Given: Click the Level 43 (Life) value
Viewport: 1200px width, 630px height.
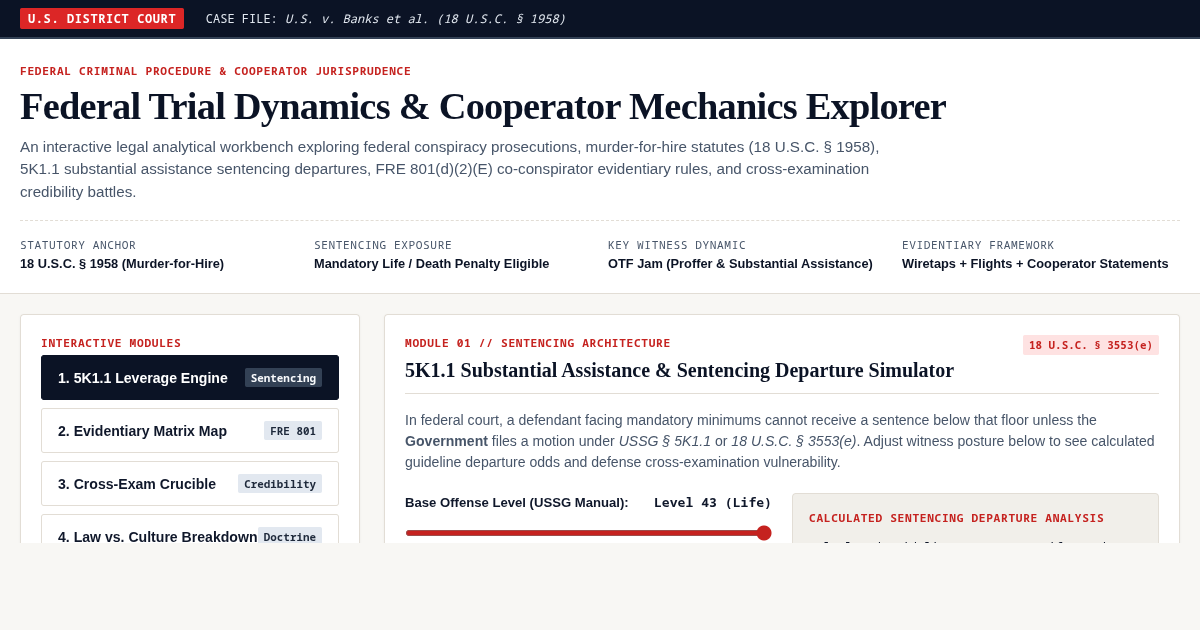Looking at the screenshot, I should tap(713, 503).
